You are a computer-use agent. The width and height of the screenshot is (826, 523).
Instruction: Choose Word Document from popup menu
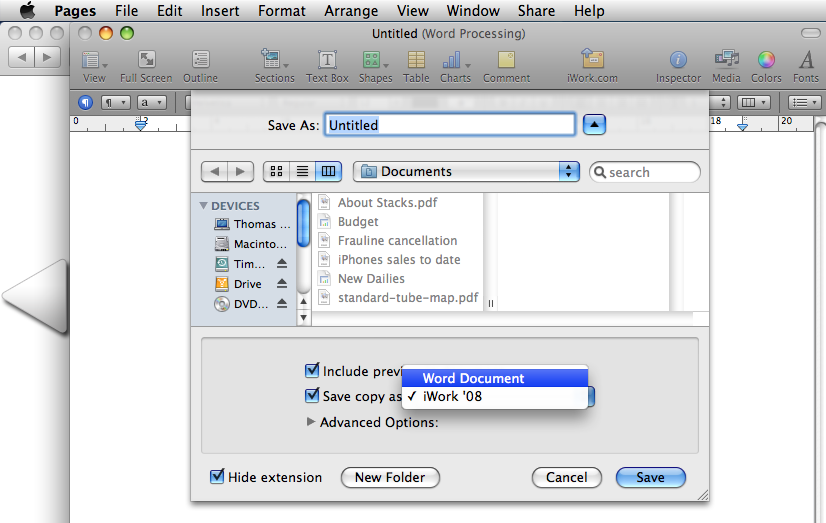(x=495, y=378)
